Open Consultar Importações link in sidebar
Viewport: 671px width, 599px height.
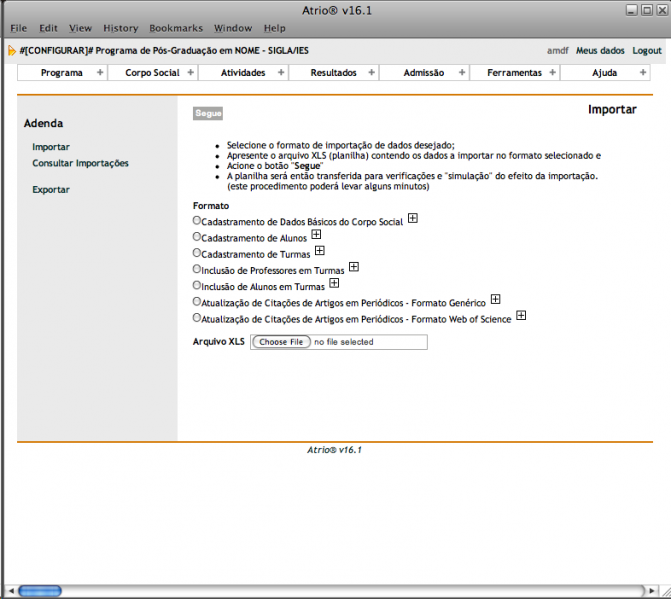click(80, 163)
